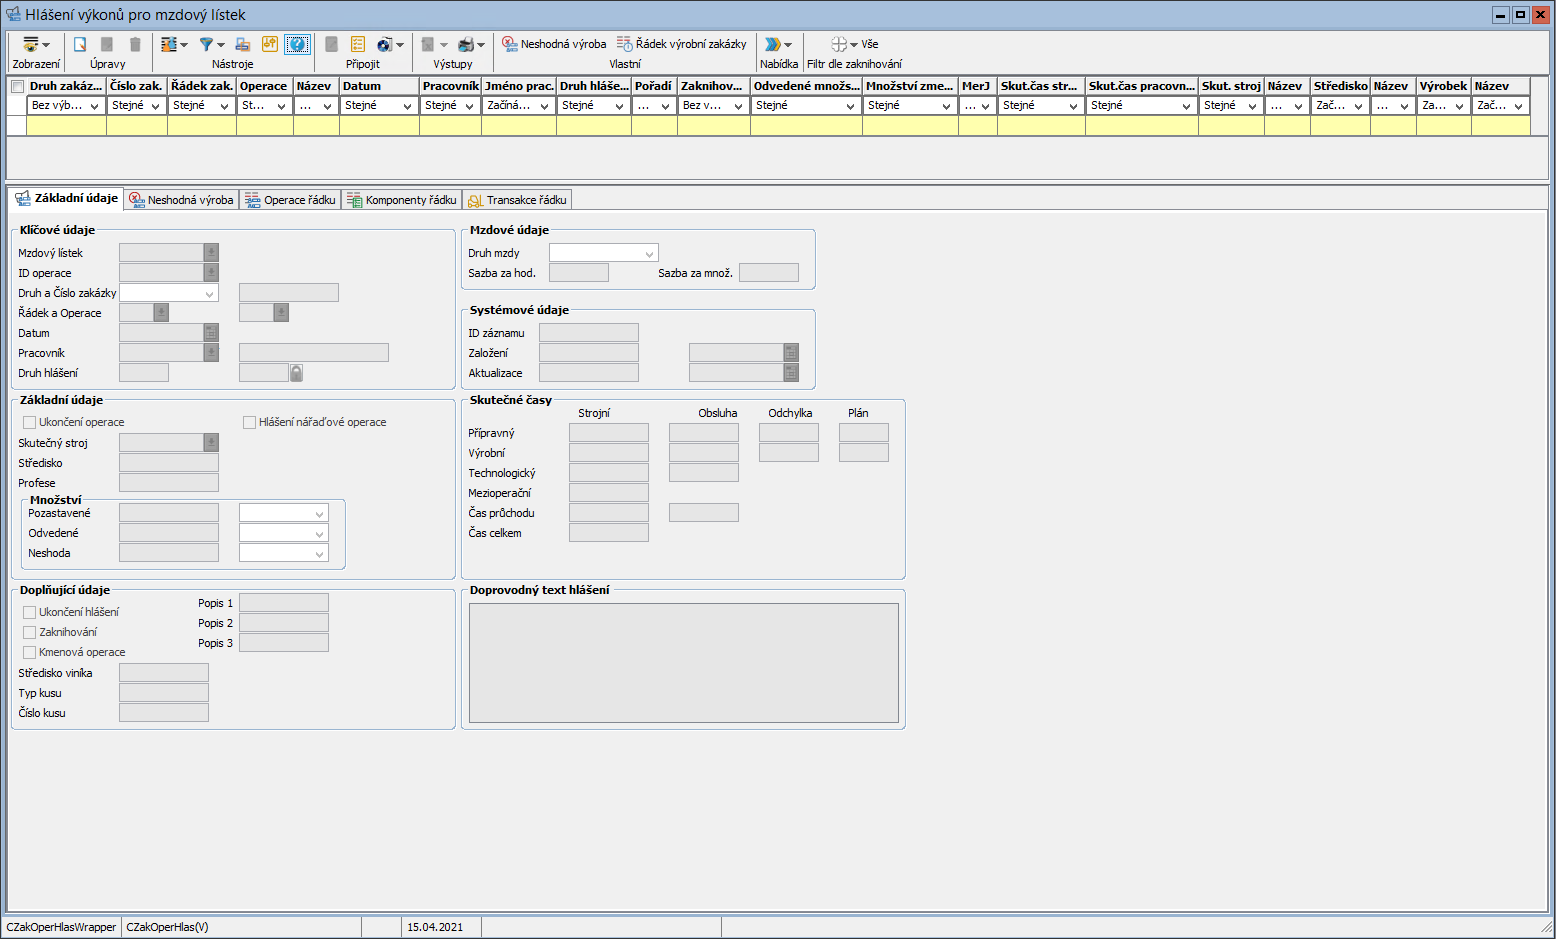The height and width of the screenshot is (939, 1556).
Task: Click the Řádek výrobní zakázky button
Action: (682, 44)
